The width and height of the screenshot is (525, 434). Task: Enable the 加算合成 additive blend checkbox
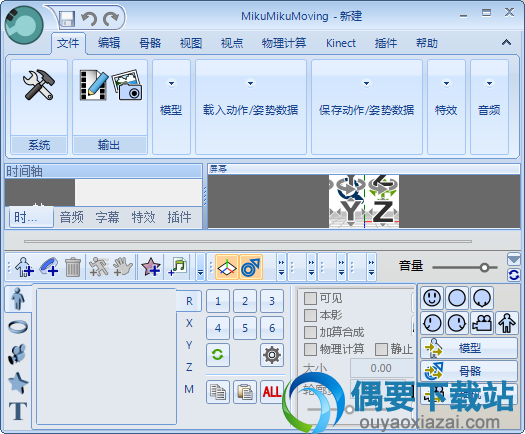tap(310, 332)
